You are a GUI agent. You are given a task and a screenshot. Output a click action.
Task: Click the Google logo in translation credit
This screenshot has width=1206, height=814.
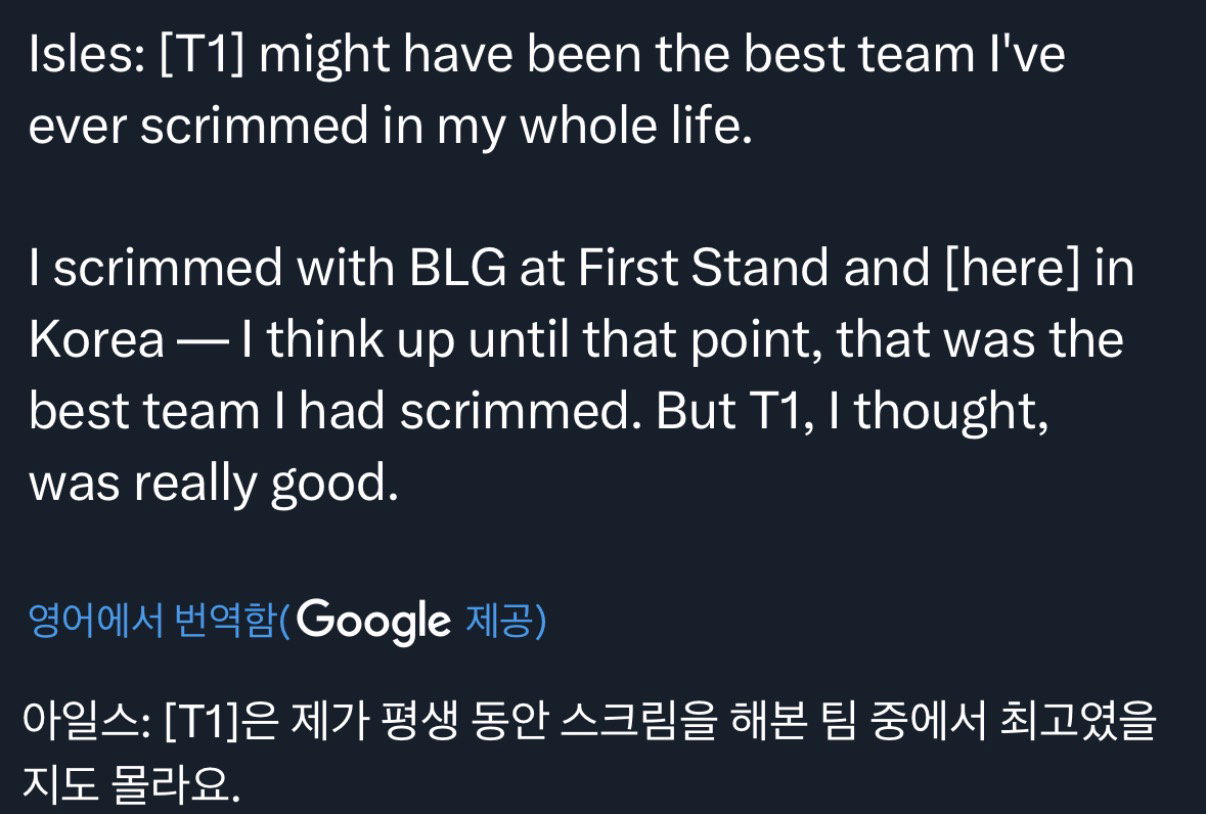(373, 622)
